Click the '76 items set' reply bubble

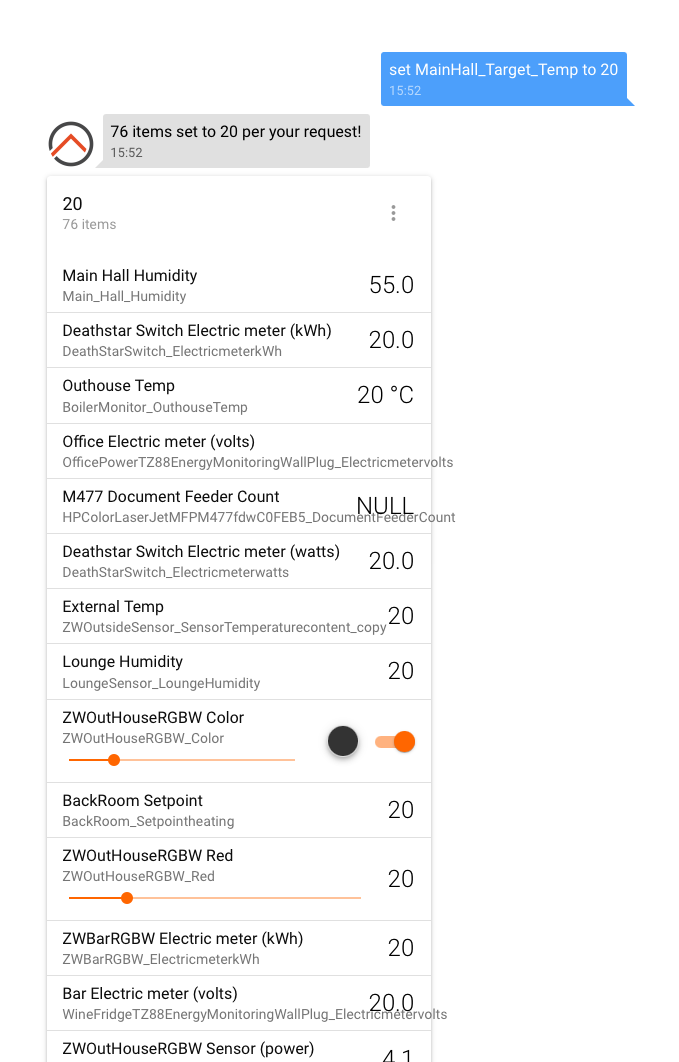pos(236,140)
